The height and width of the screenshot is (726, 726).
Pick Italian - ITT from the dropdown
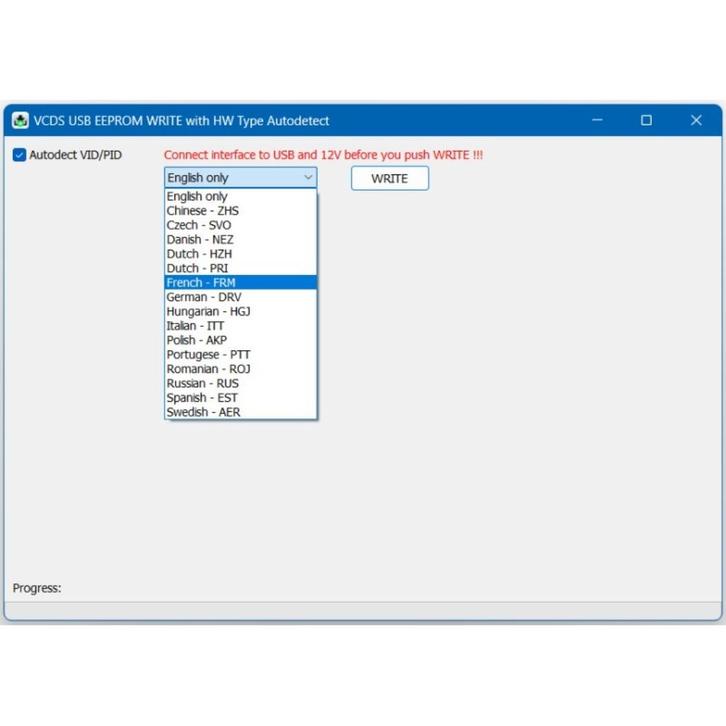(x=195, y=326)
